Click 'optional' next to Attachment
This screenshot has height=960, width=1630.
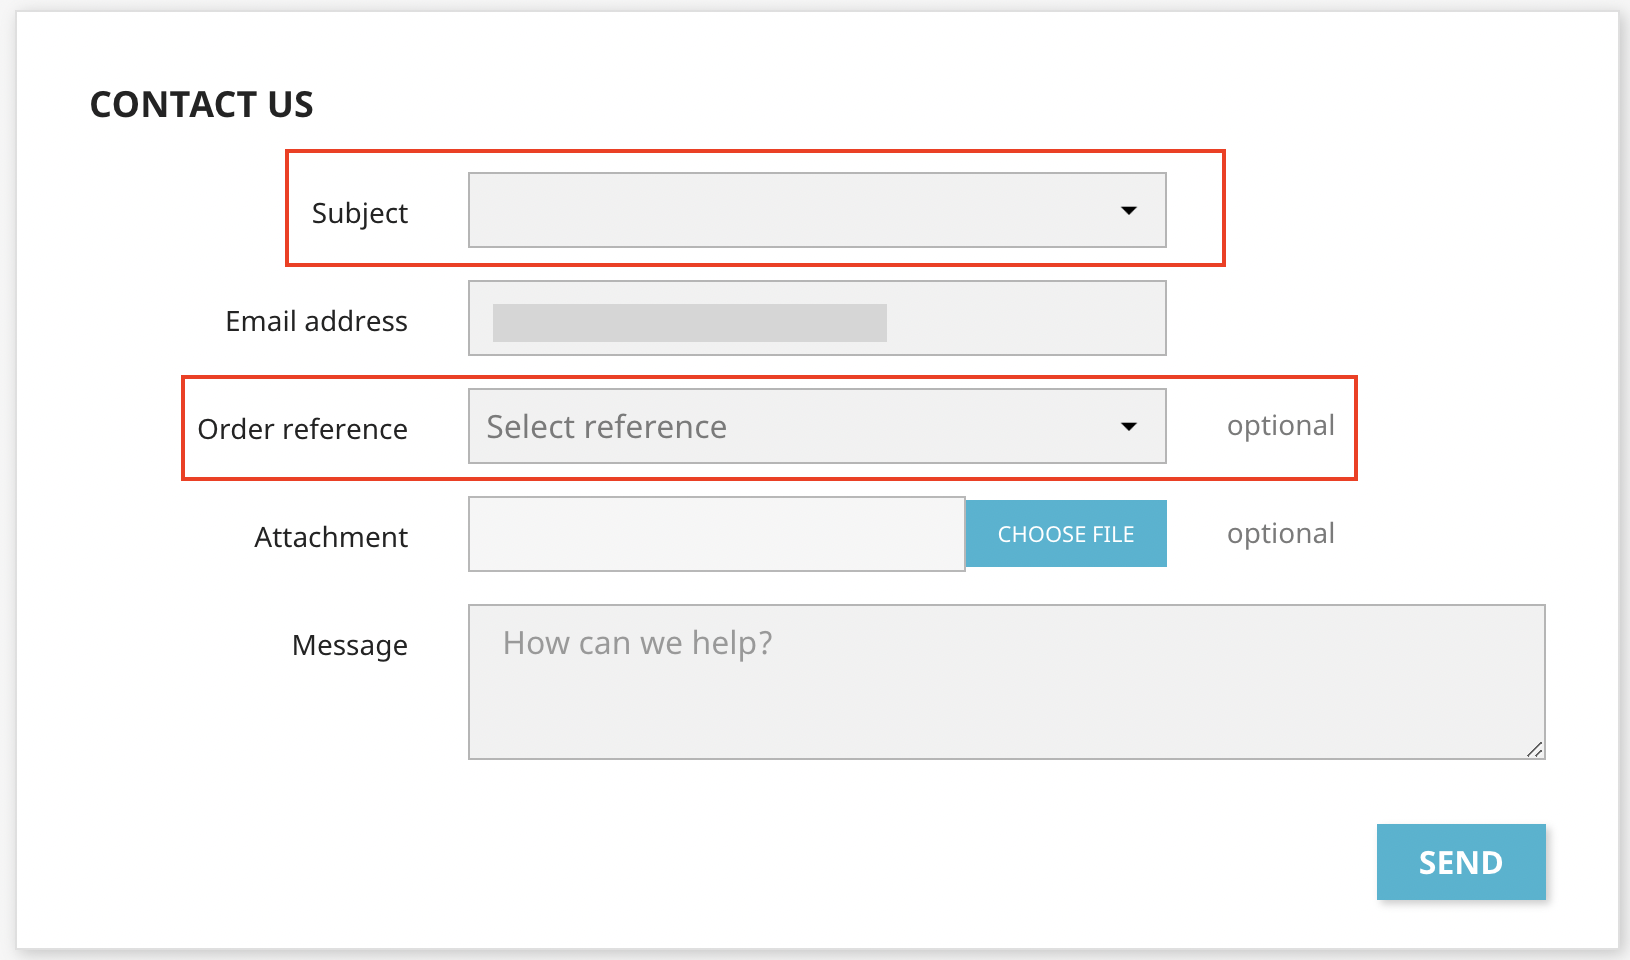(x=1280, y=533)
